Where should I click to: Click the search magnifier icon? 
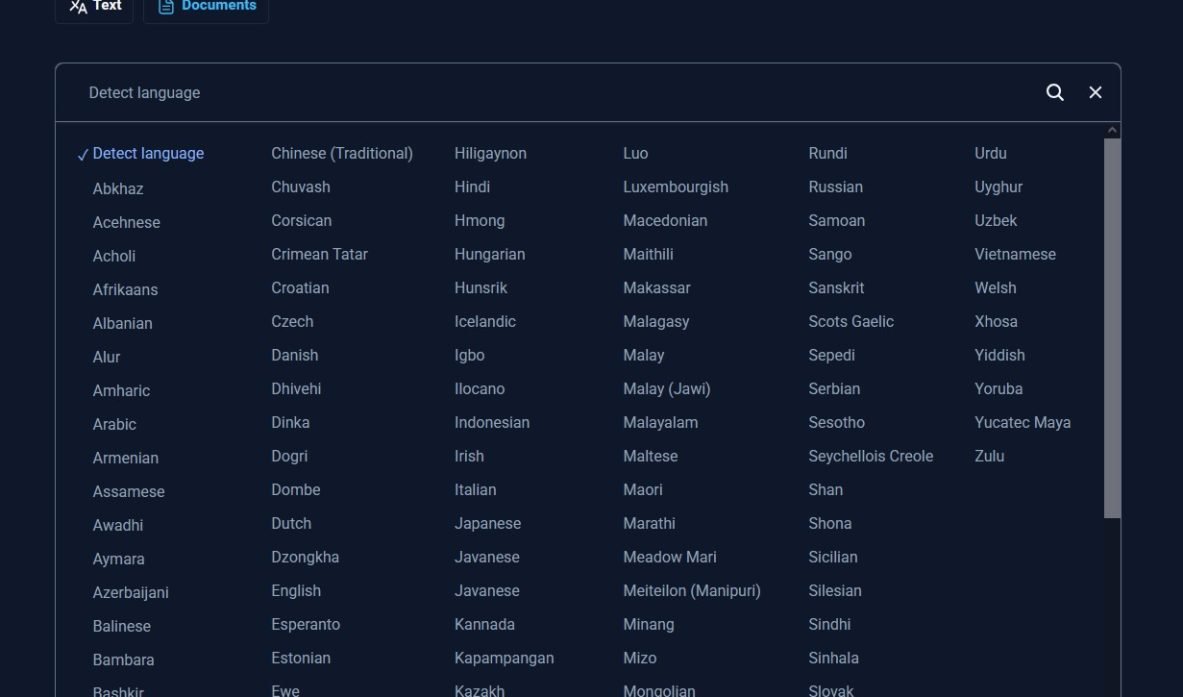(x=1055, y=92)
